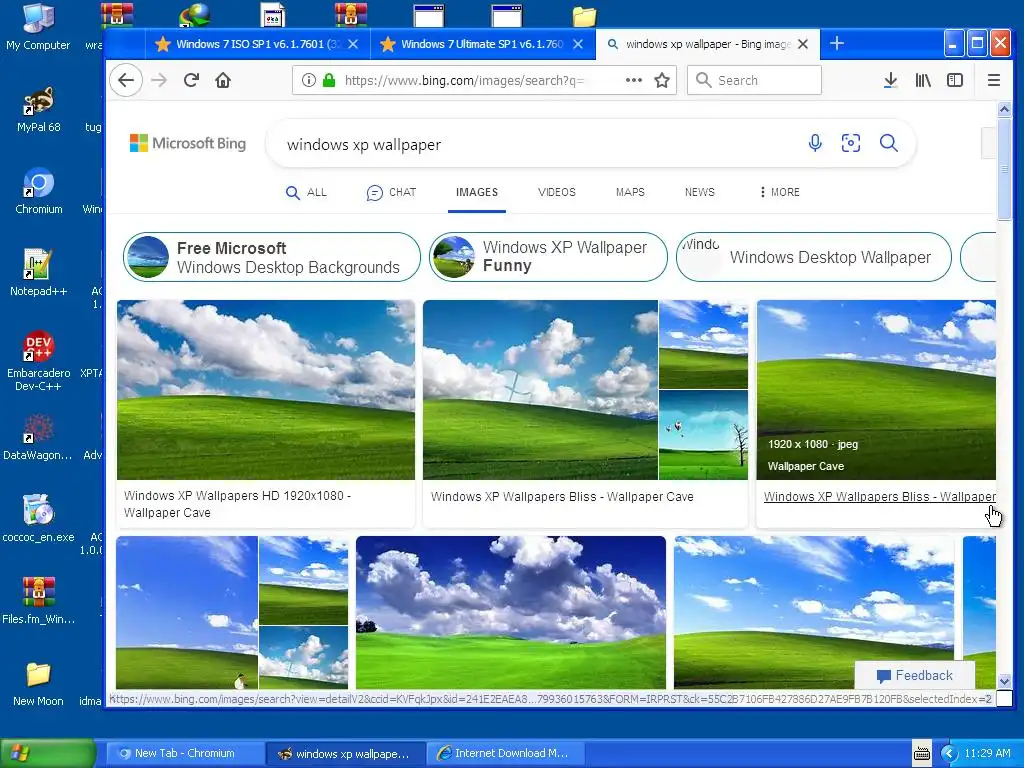Click the page scrollbar up arrow
Viewport: 1024px width, 768px height.
point(1004,109)
